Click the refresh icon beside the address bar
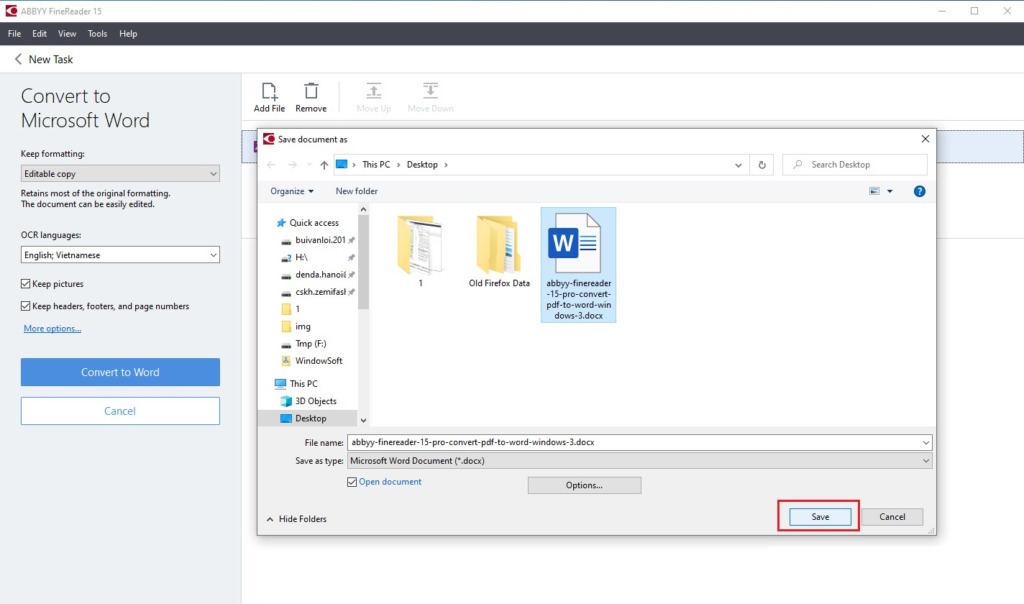Image resolution: width=1024 pixels, height=604 pixels. [x=762, y=165]
